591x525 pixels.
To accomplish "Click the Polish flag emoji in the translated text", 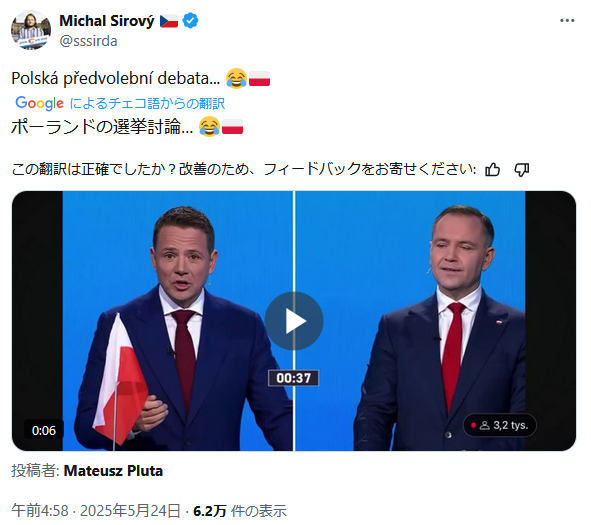I will point(233,127).
